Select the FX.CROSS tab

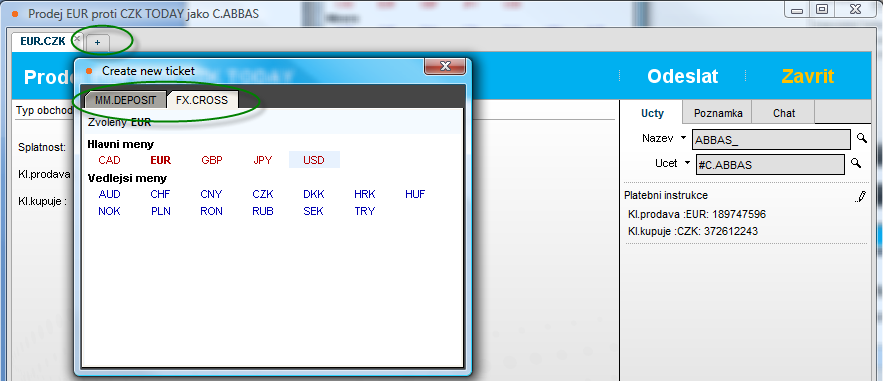[x=202, y=100]
